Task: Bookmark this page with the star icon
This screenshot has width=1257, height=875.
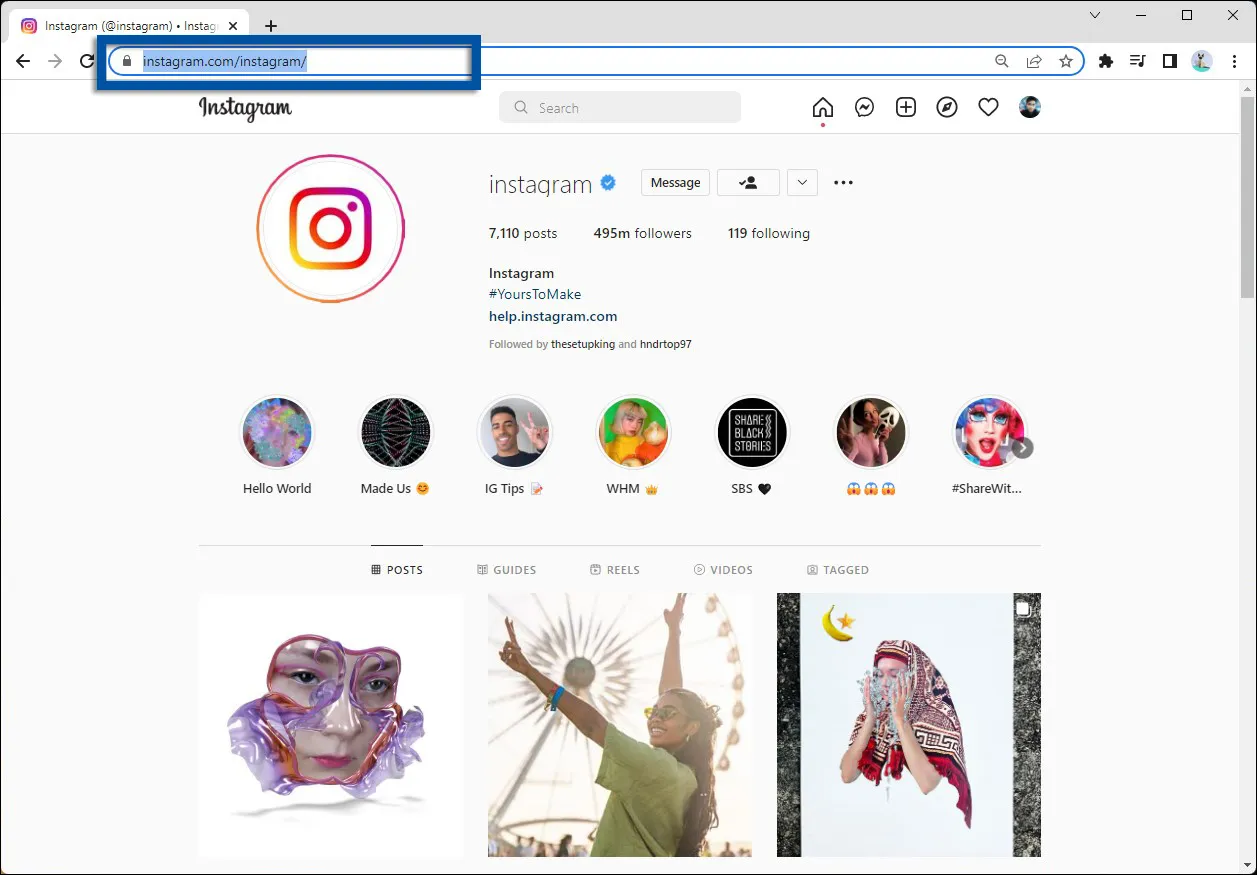Action: click(x=1066, y=61)
